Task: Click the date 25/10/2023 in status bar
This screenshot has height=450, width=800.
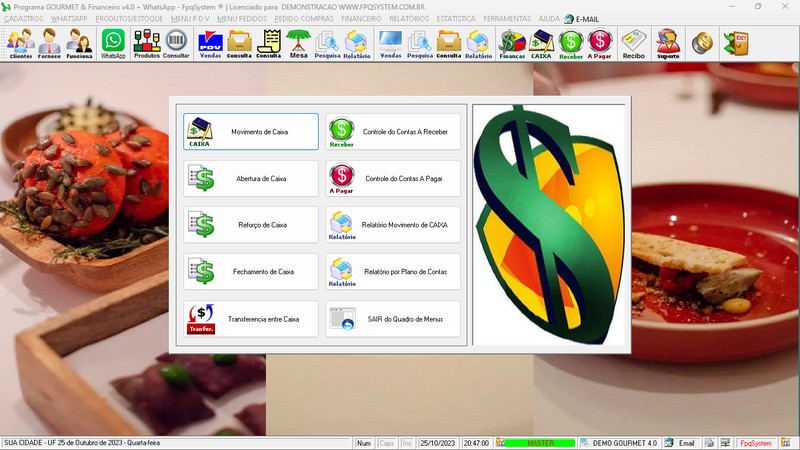Action: pos(437,443)
